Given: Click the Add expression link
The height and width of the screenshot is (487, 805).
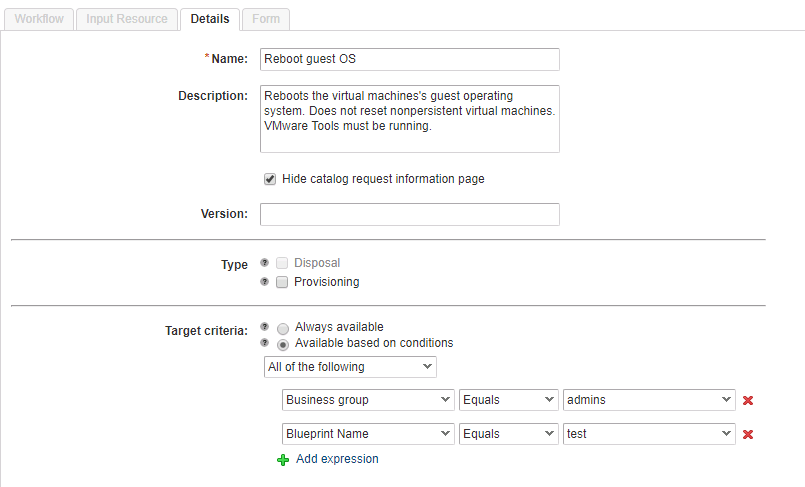Looking at the screenshot, I should pyautogui.click(x=337, y=459).
